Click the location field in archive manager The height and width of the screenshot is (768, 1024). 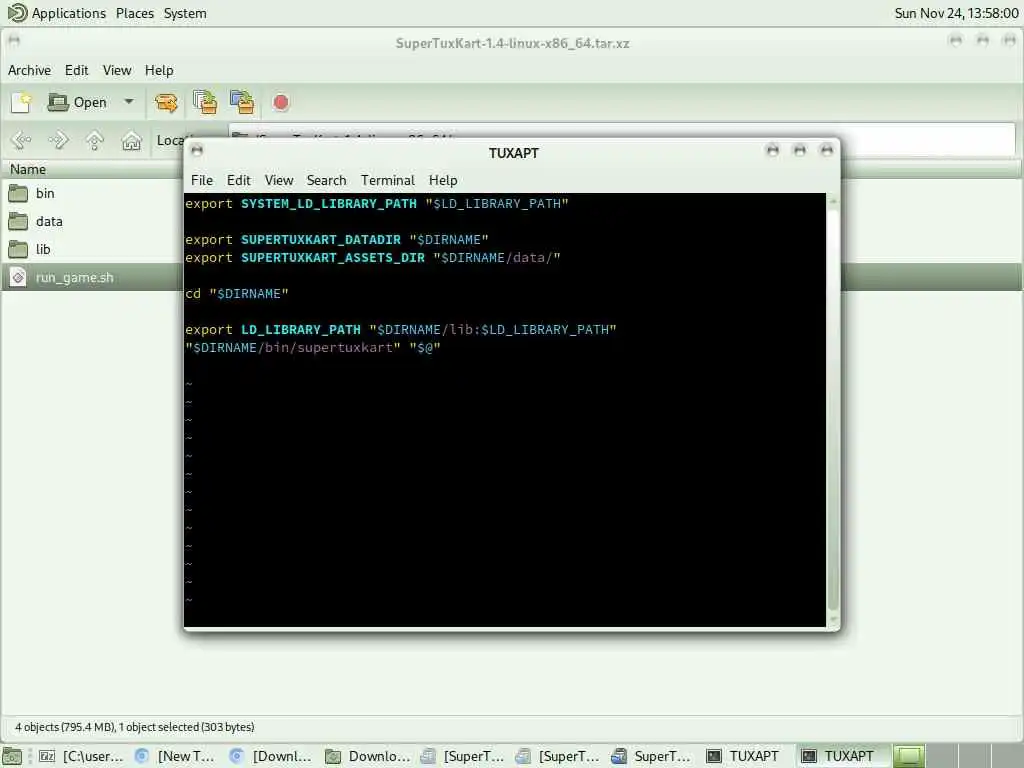tap(622, 139)
